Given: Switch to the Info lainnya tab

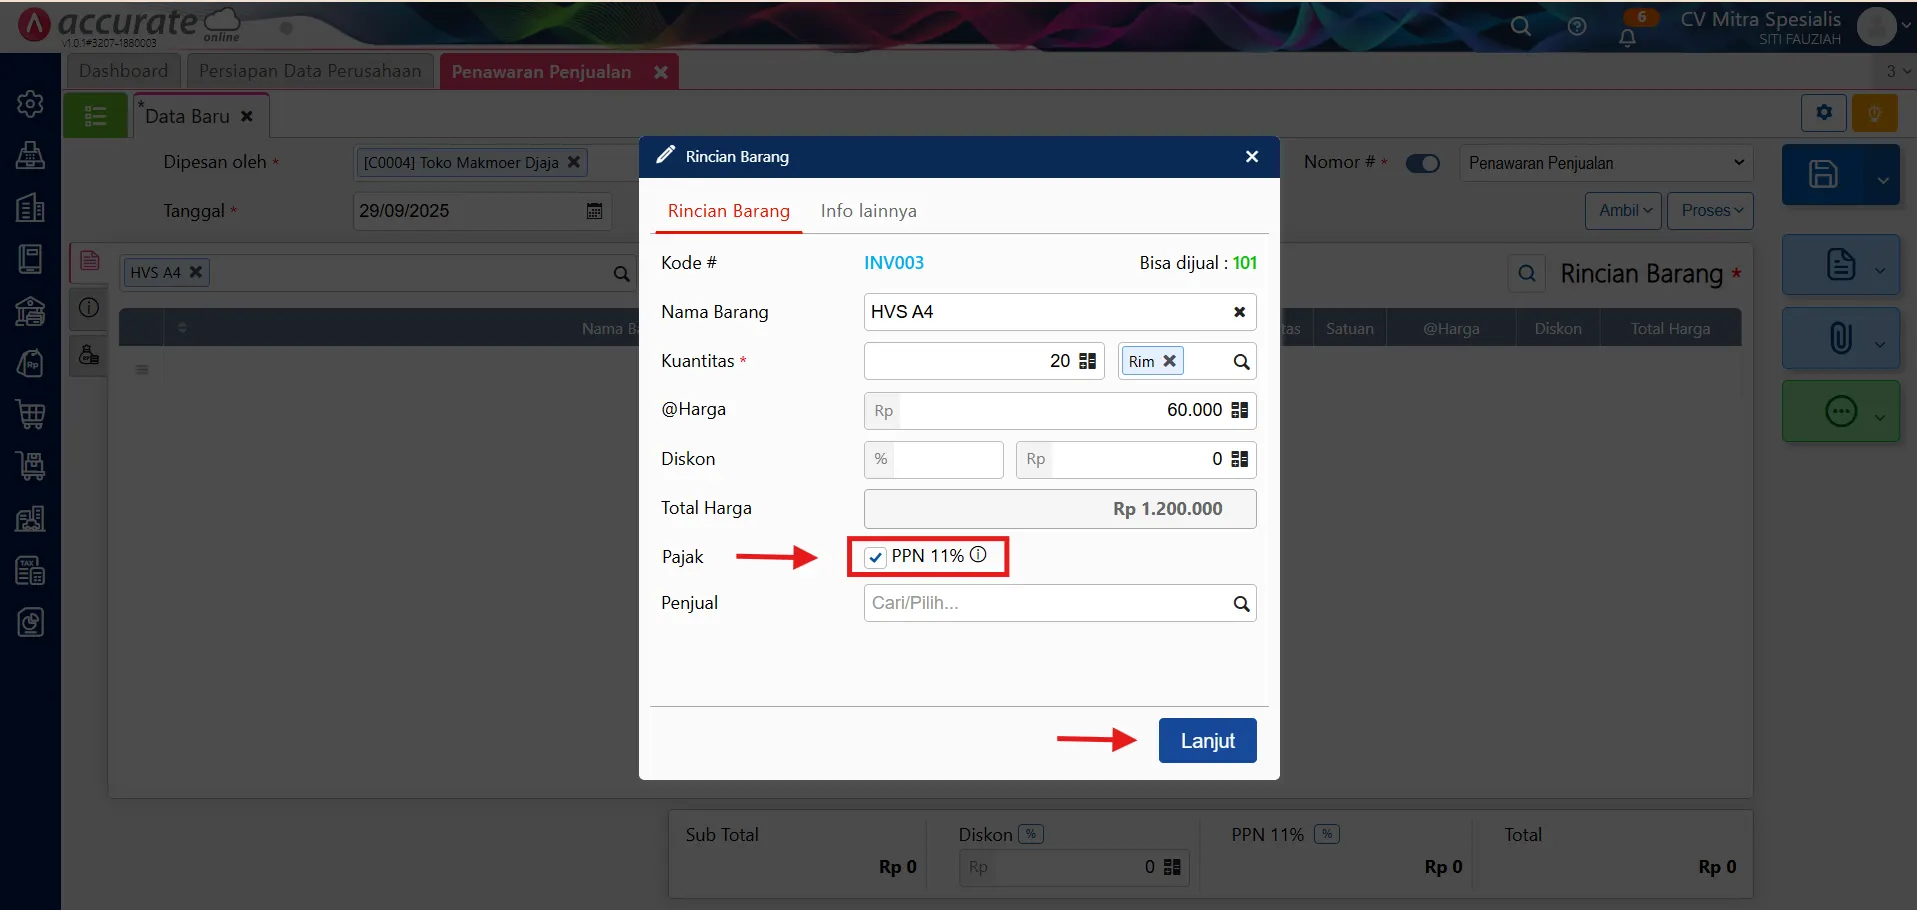Looking at the screenshot, I should click(x=868, y=211).
